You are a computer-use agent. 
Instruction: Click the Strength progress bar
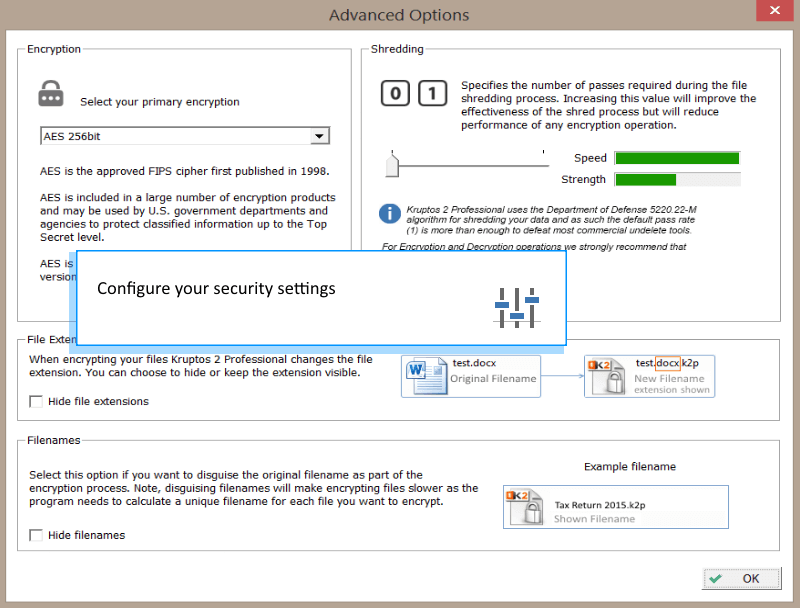(677, 180)
